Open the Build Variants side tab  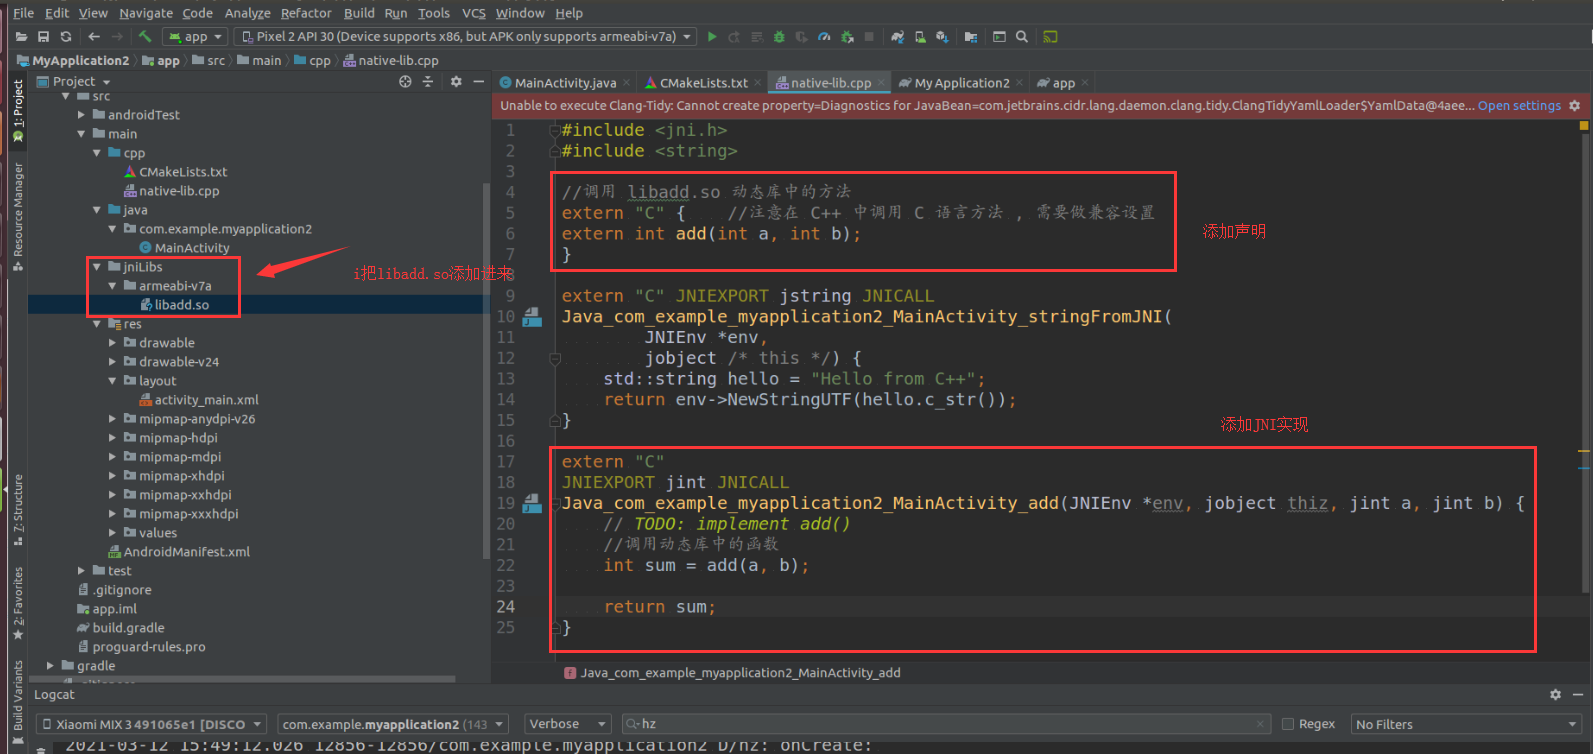18,702
